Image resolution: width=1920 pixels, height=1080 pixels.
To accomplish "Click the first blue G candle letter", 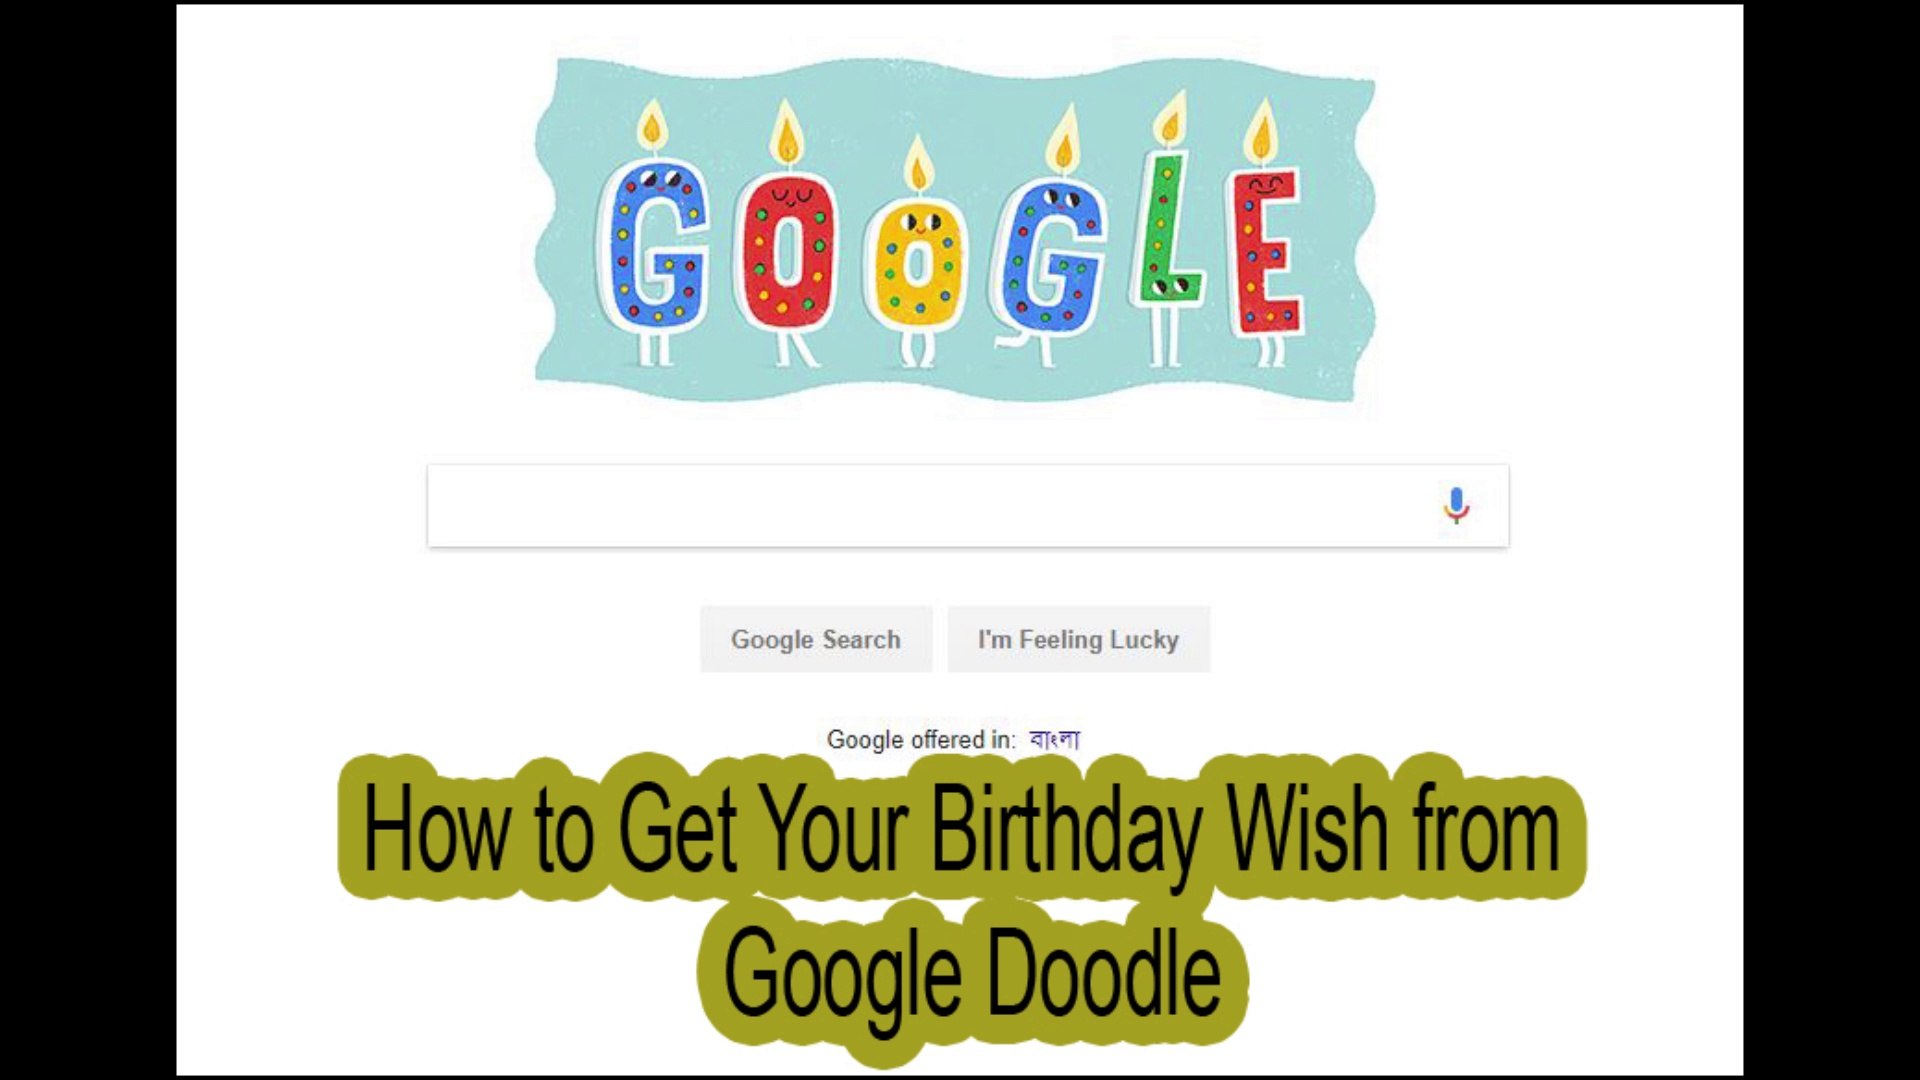I will [653, 247].
